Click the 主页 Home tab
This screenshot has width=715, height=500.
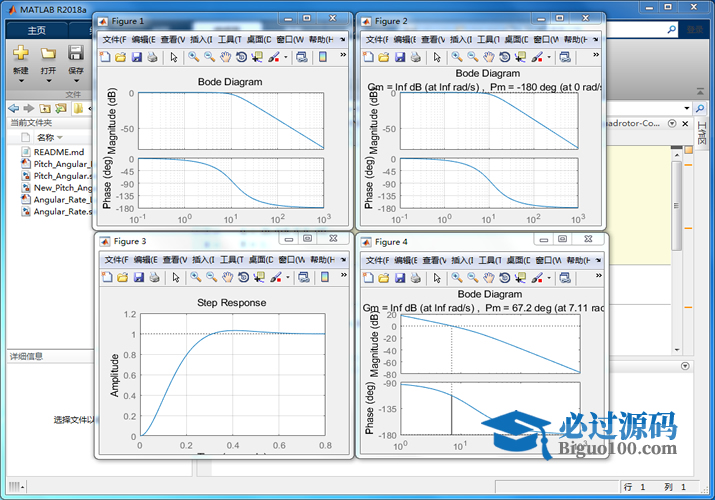(37, 30)
